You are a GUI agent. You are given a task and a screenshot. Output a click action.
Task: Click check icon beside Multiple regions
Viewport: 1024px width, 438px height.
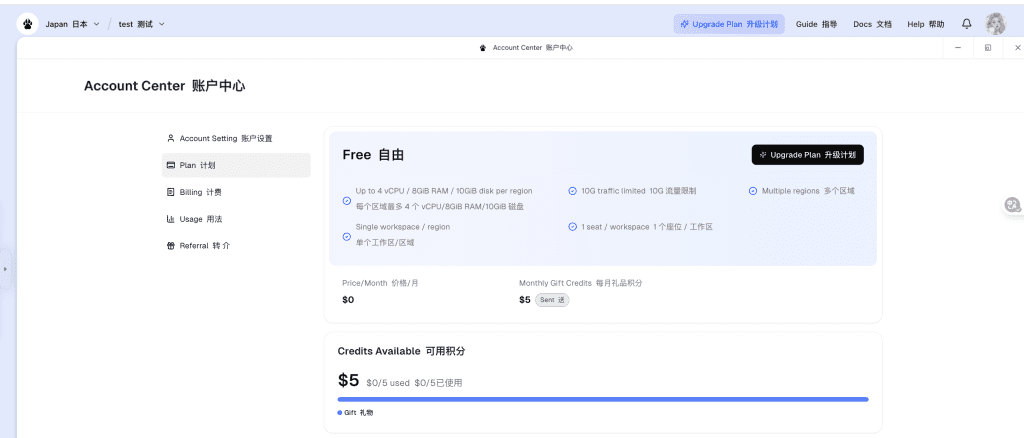752,191
